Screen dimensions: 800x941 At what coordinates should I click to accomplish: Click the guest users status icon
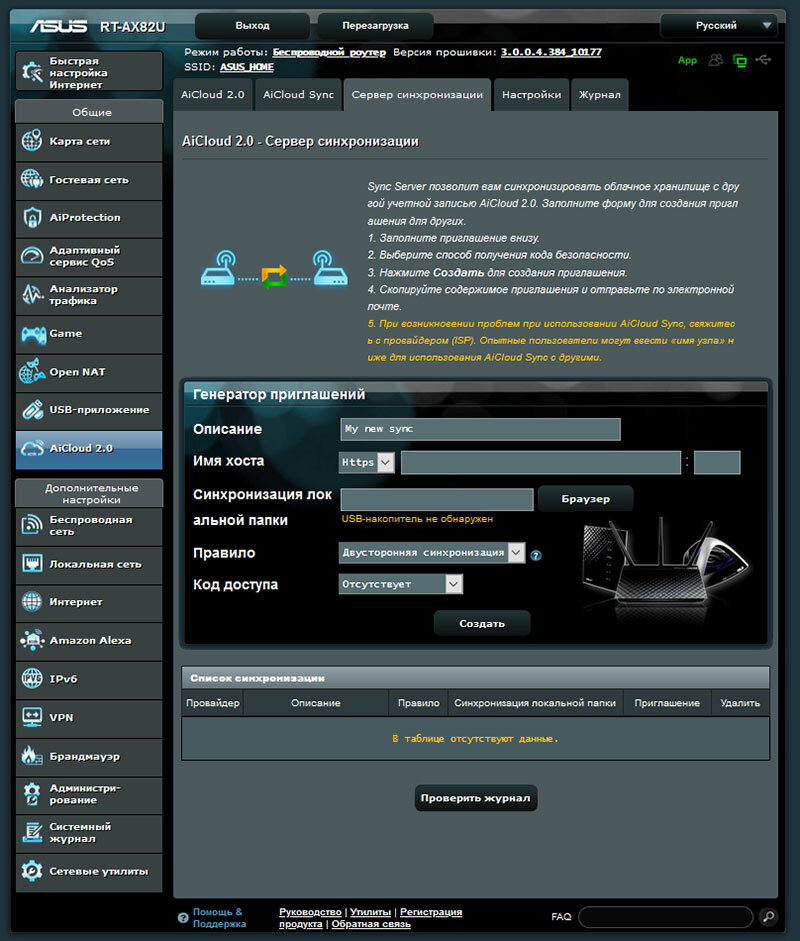(x=715, y=60)
